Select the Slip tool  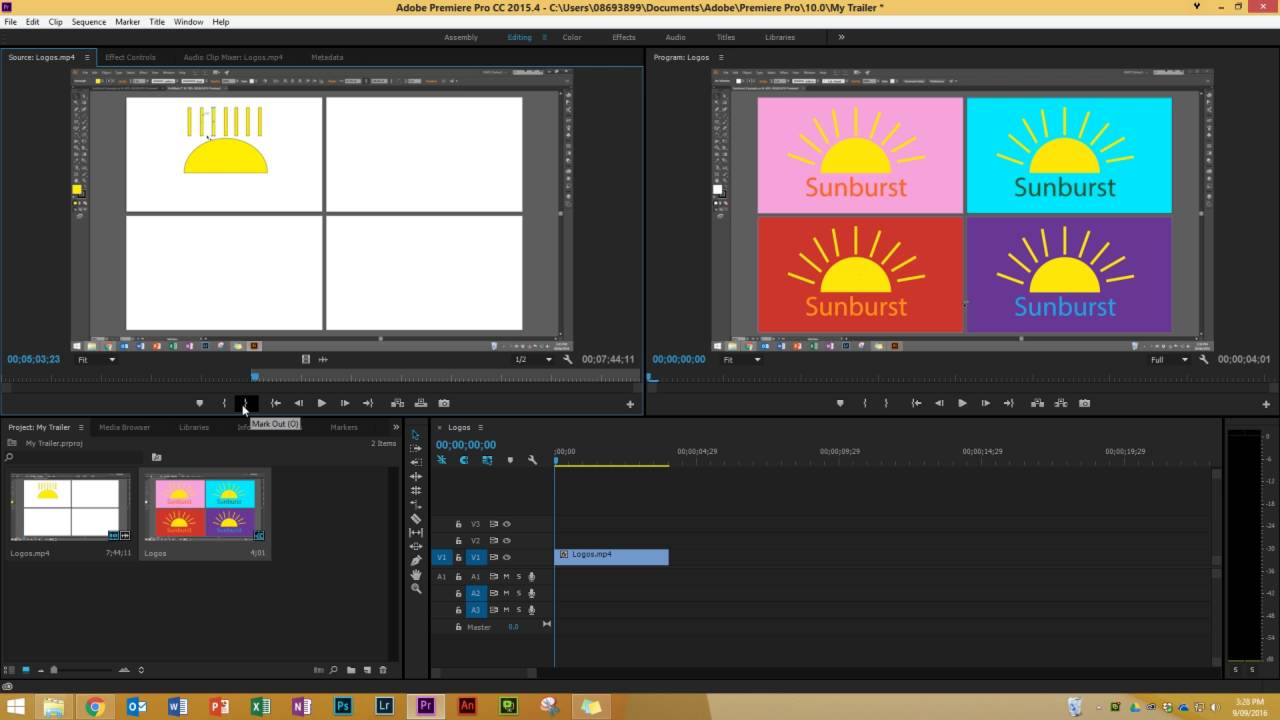tap(416, 532)
